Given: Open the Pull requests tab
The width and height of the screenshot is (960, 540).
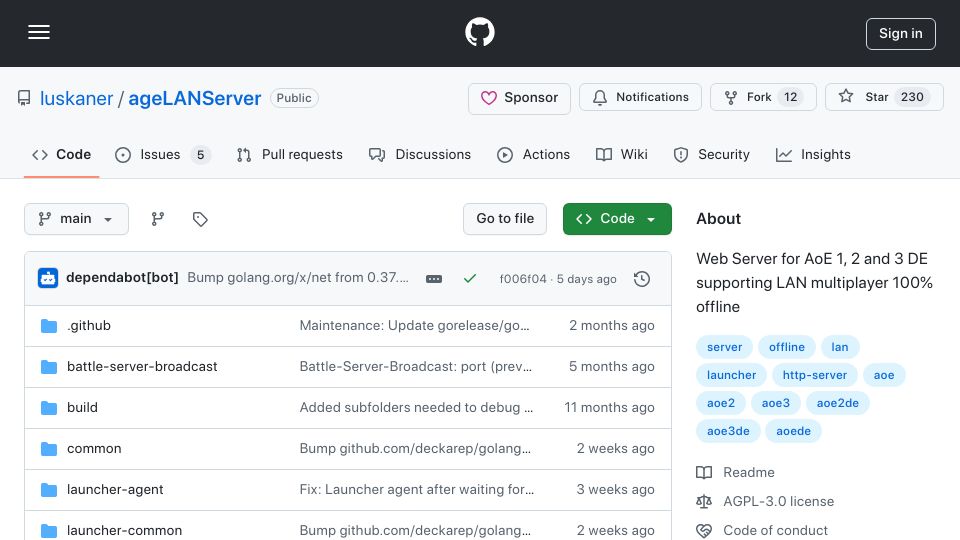Looking at the screenshot, I should [x=290, y=155].
